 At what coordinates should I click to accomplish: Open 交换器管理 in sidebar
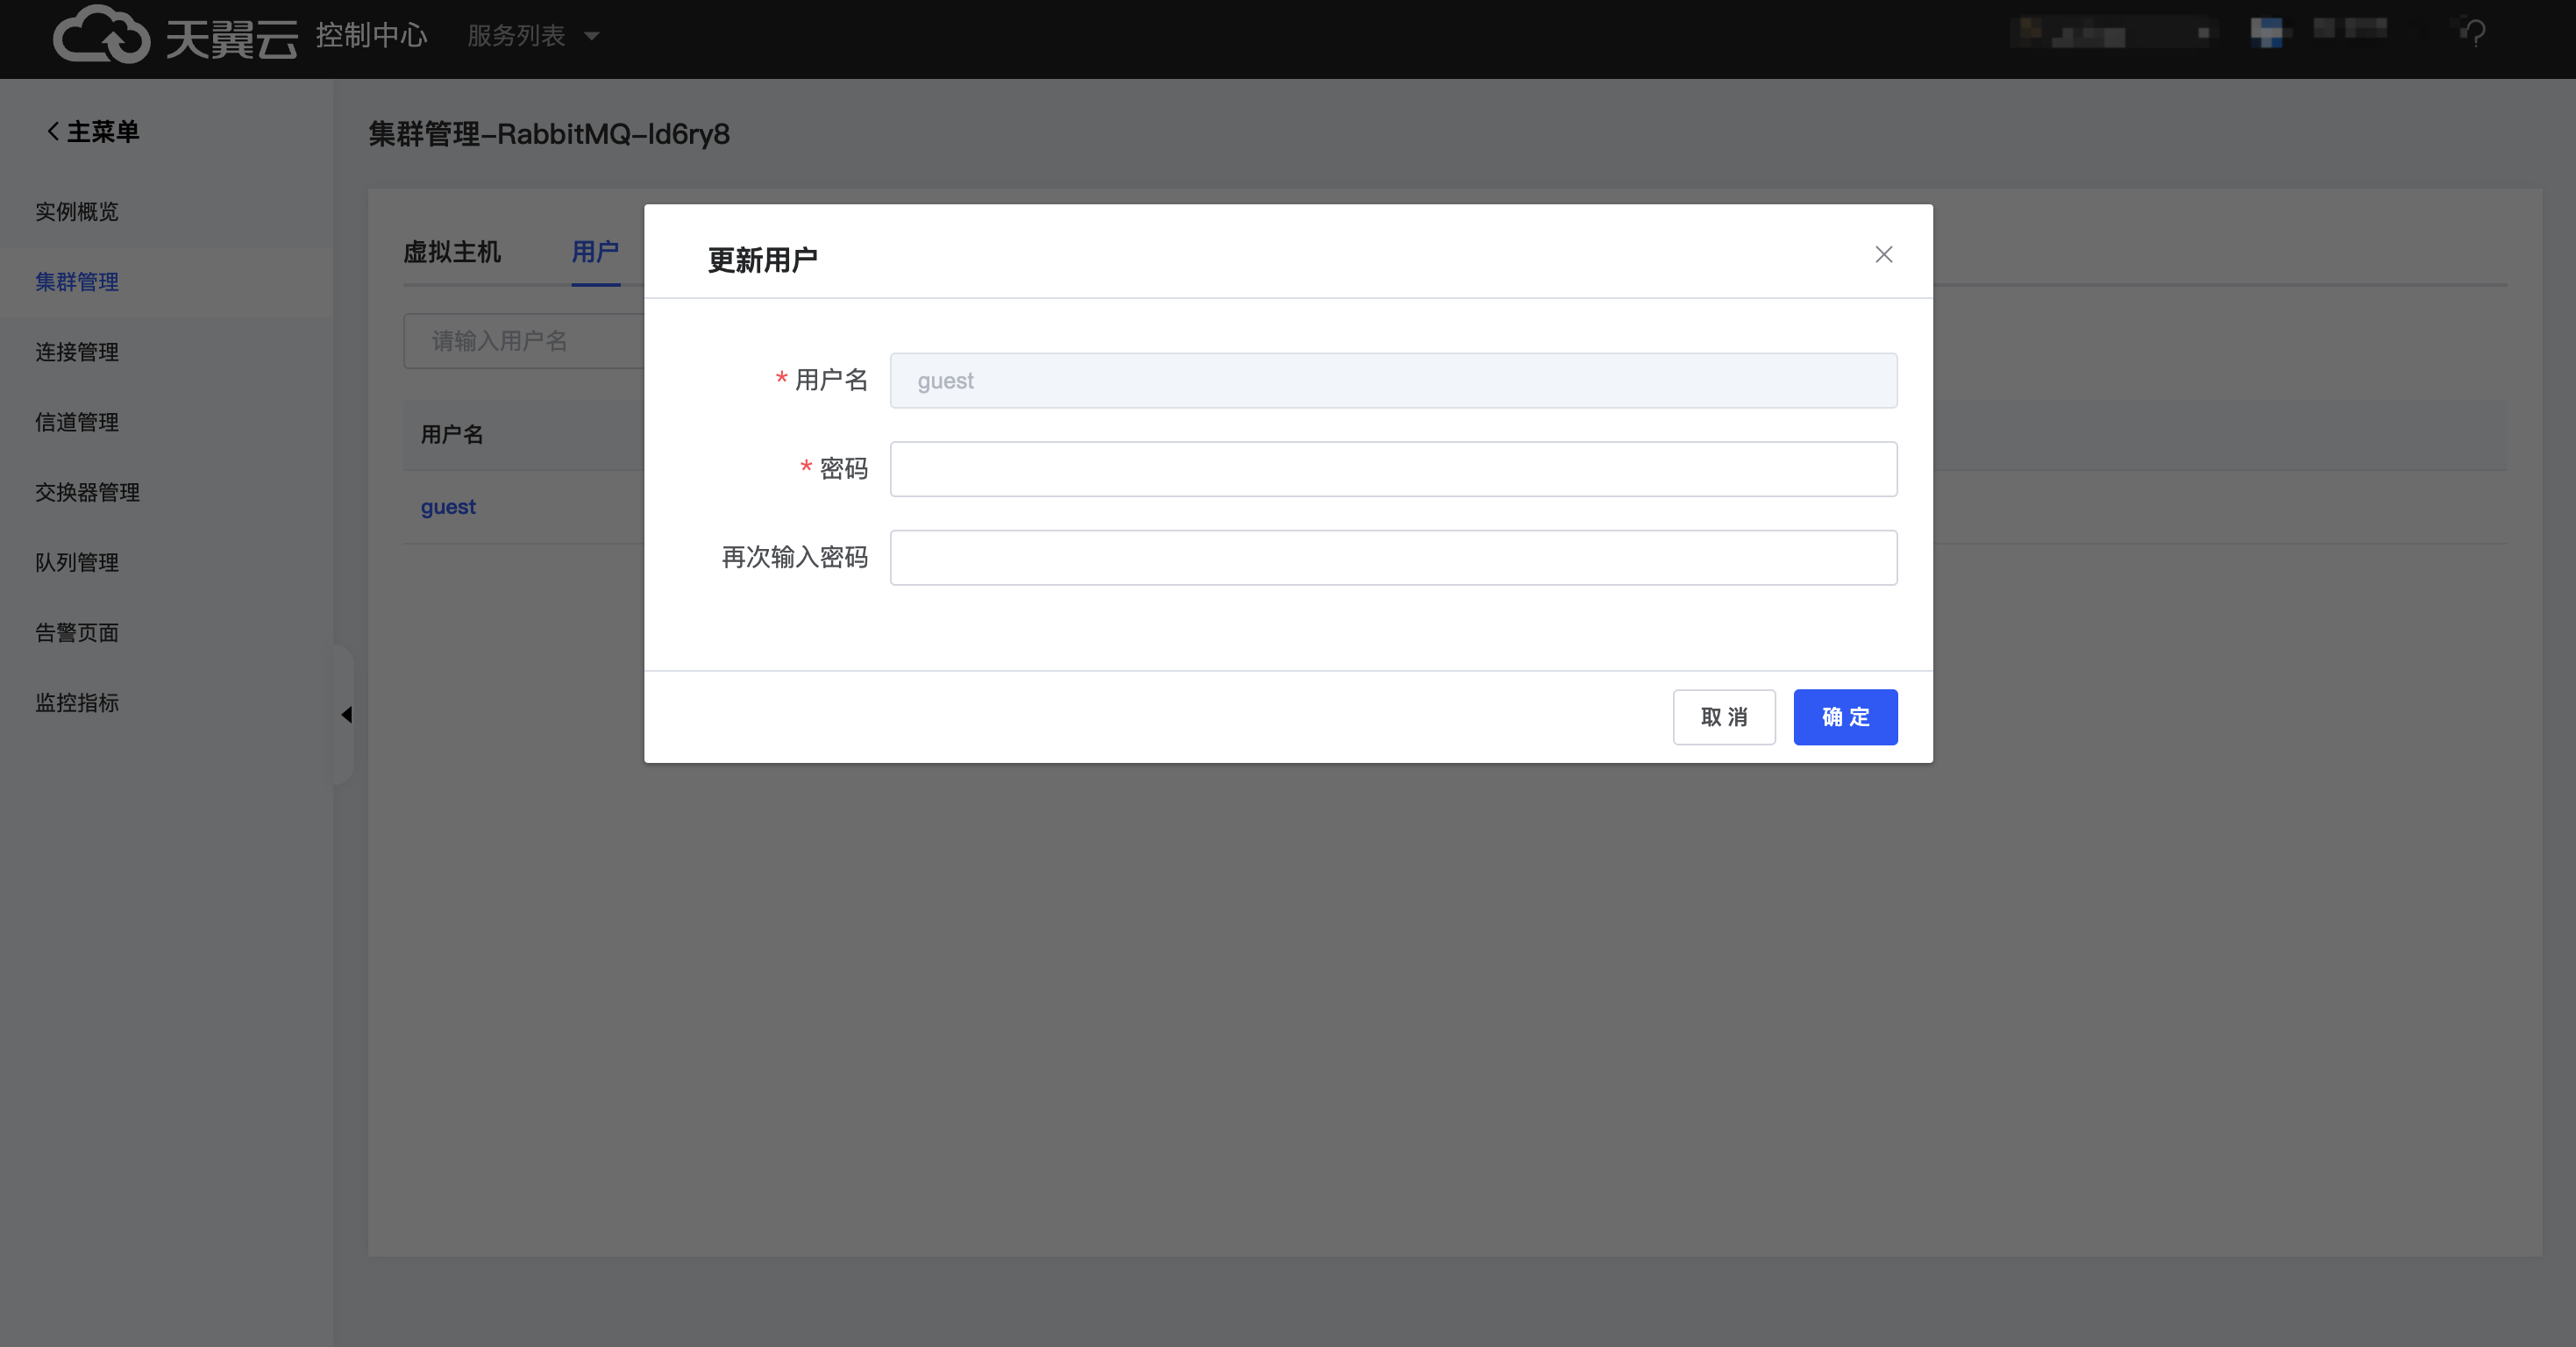click(x=87, y=492)
